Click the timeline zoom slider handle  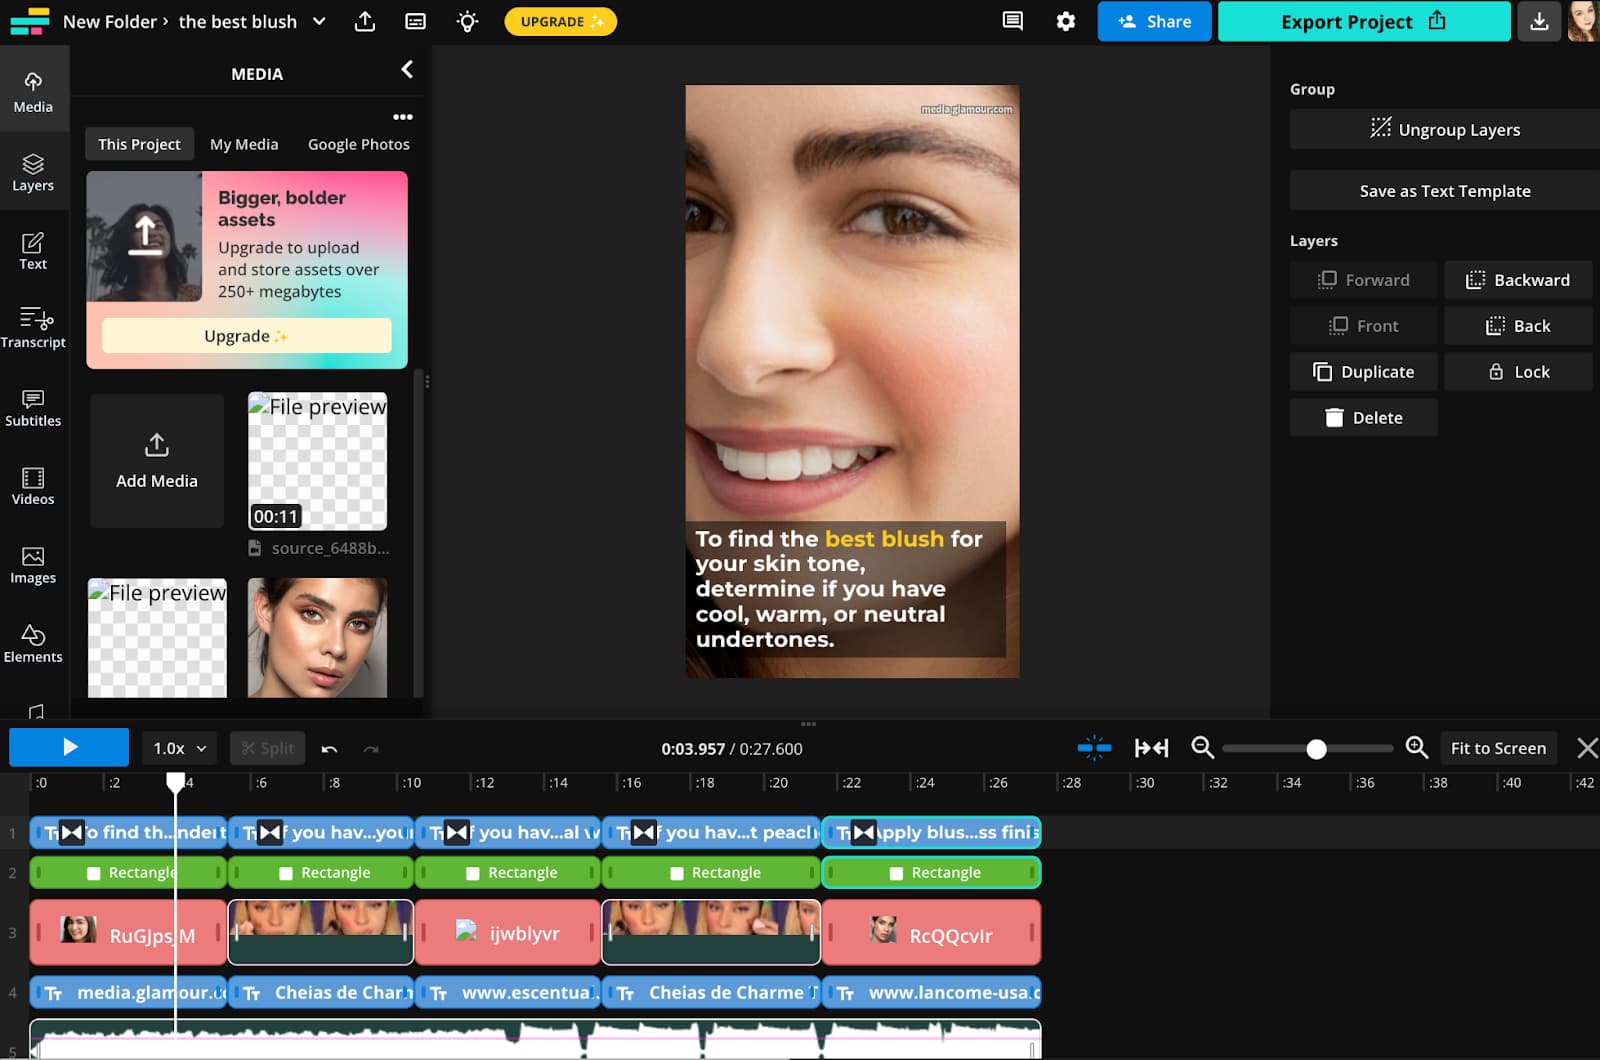click(x=1316, y=749)
